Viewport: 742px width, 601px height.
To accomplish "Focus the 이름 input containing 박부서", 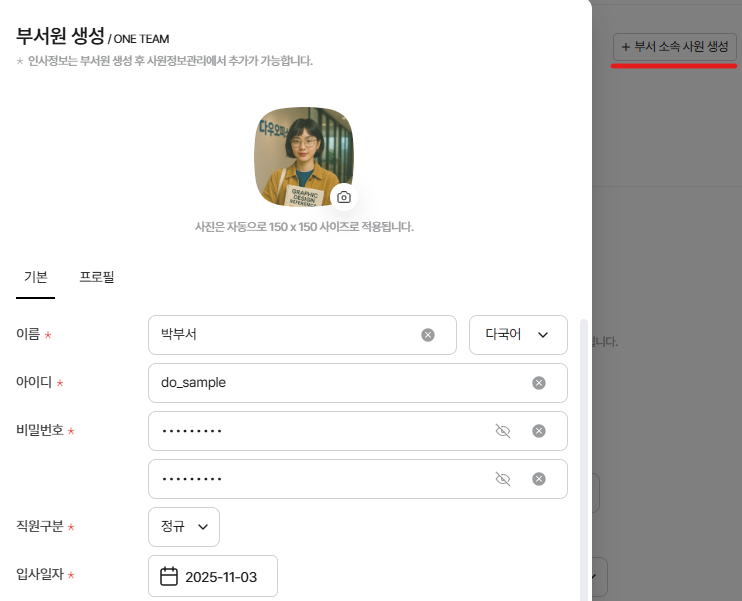I will [280, 335].
